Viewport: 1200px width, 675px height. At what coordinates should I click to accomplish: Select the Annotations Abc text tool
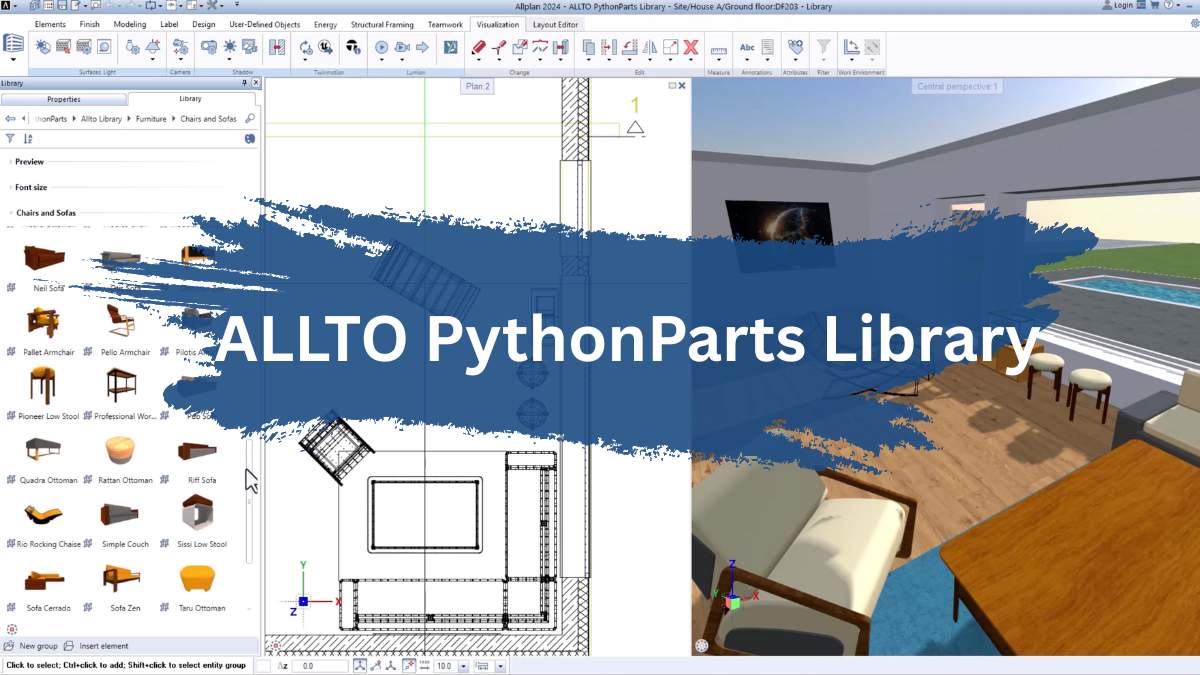(748, 47)
